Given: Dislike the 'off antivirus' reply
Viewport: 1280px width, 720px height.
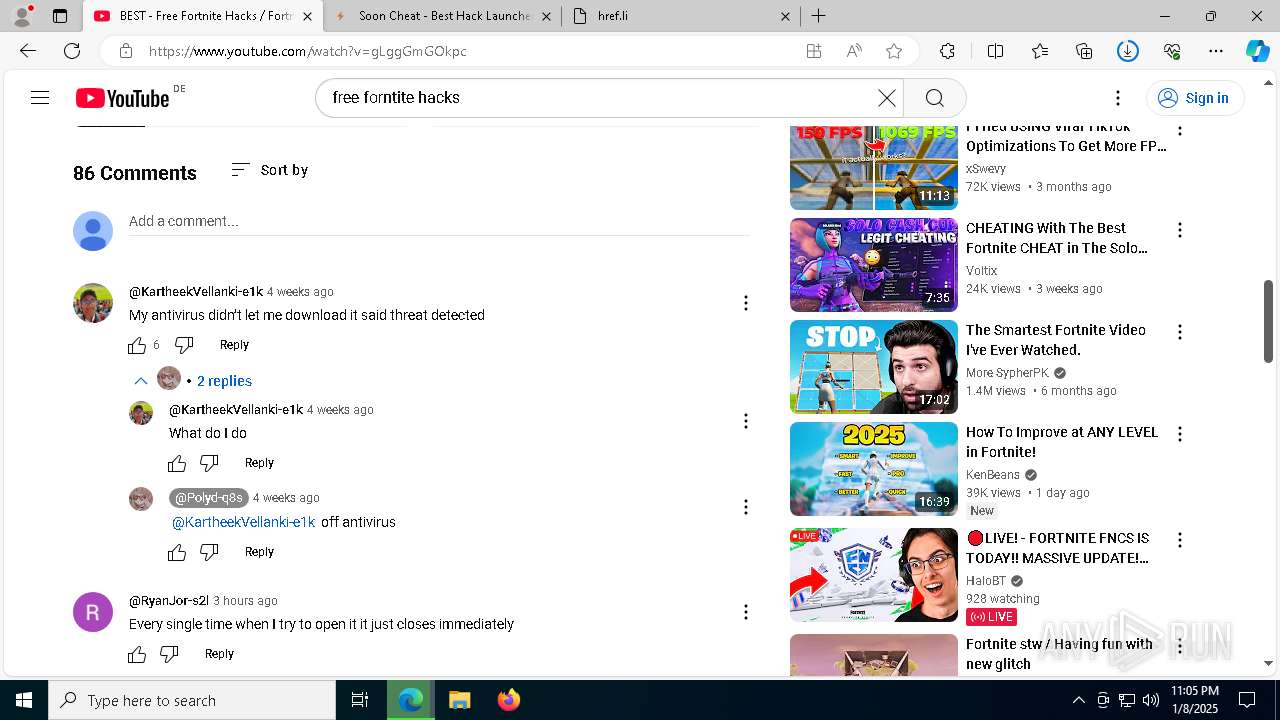Looking at the screenshot, I should coord(209,552).
